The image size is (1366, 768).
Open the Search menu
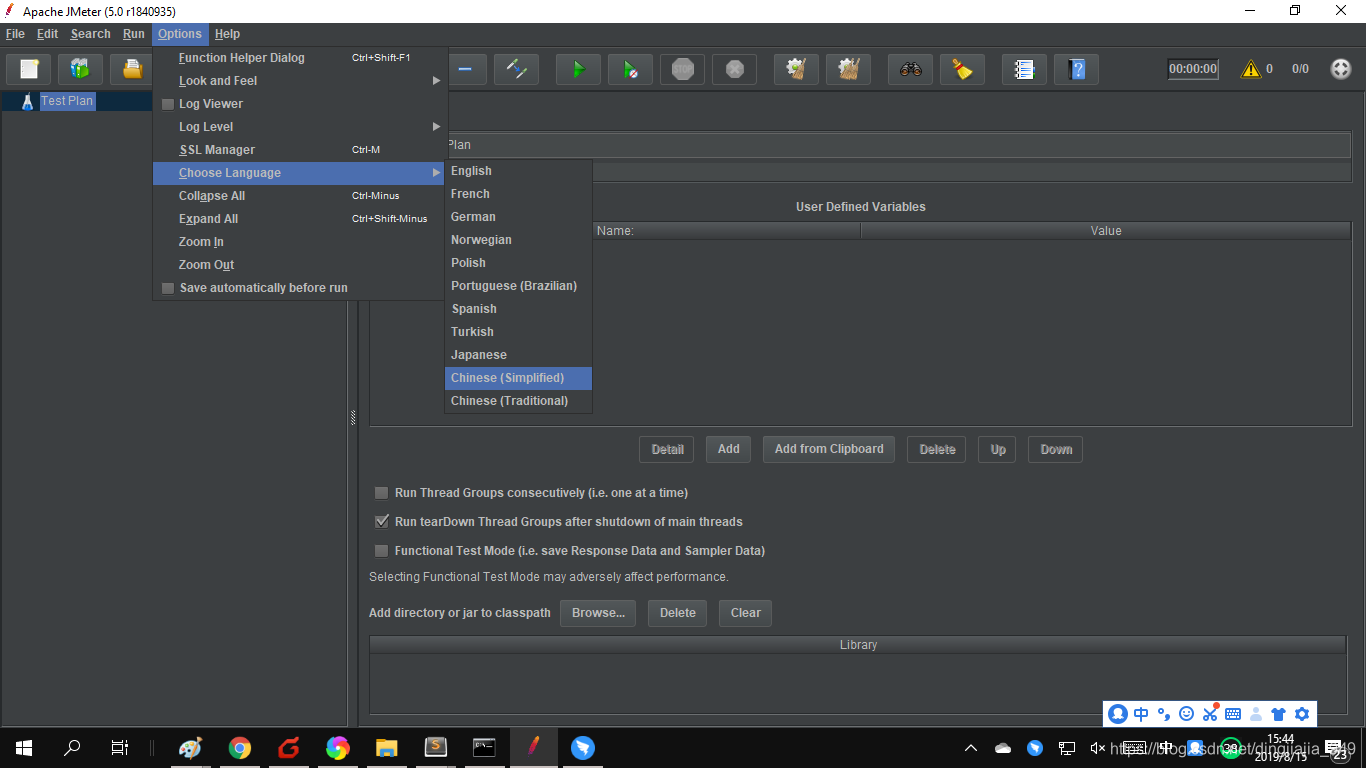90,34
